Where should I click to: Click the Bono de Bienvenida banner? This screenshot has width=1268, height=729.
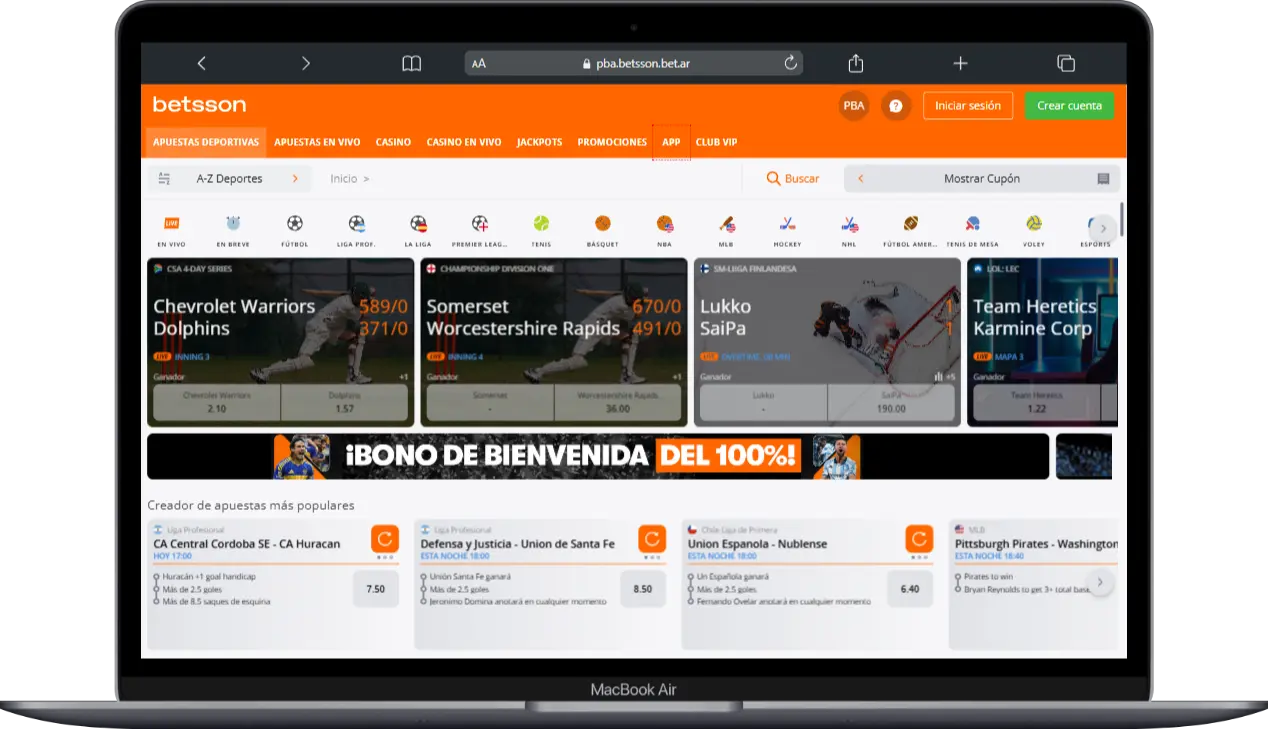click(598, 456)
